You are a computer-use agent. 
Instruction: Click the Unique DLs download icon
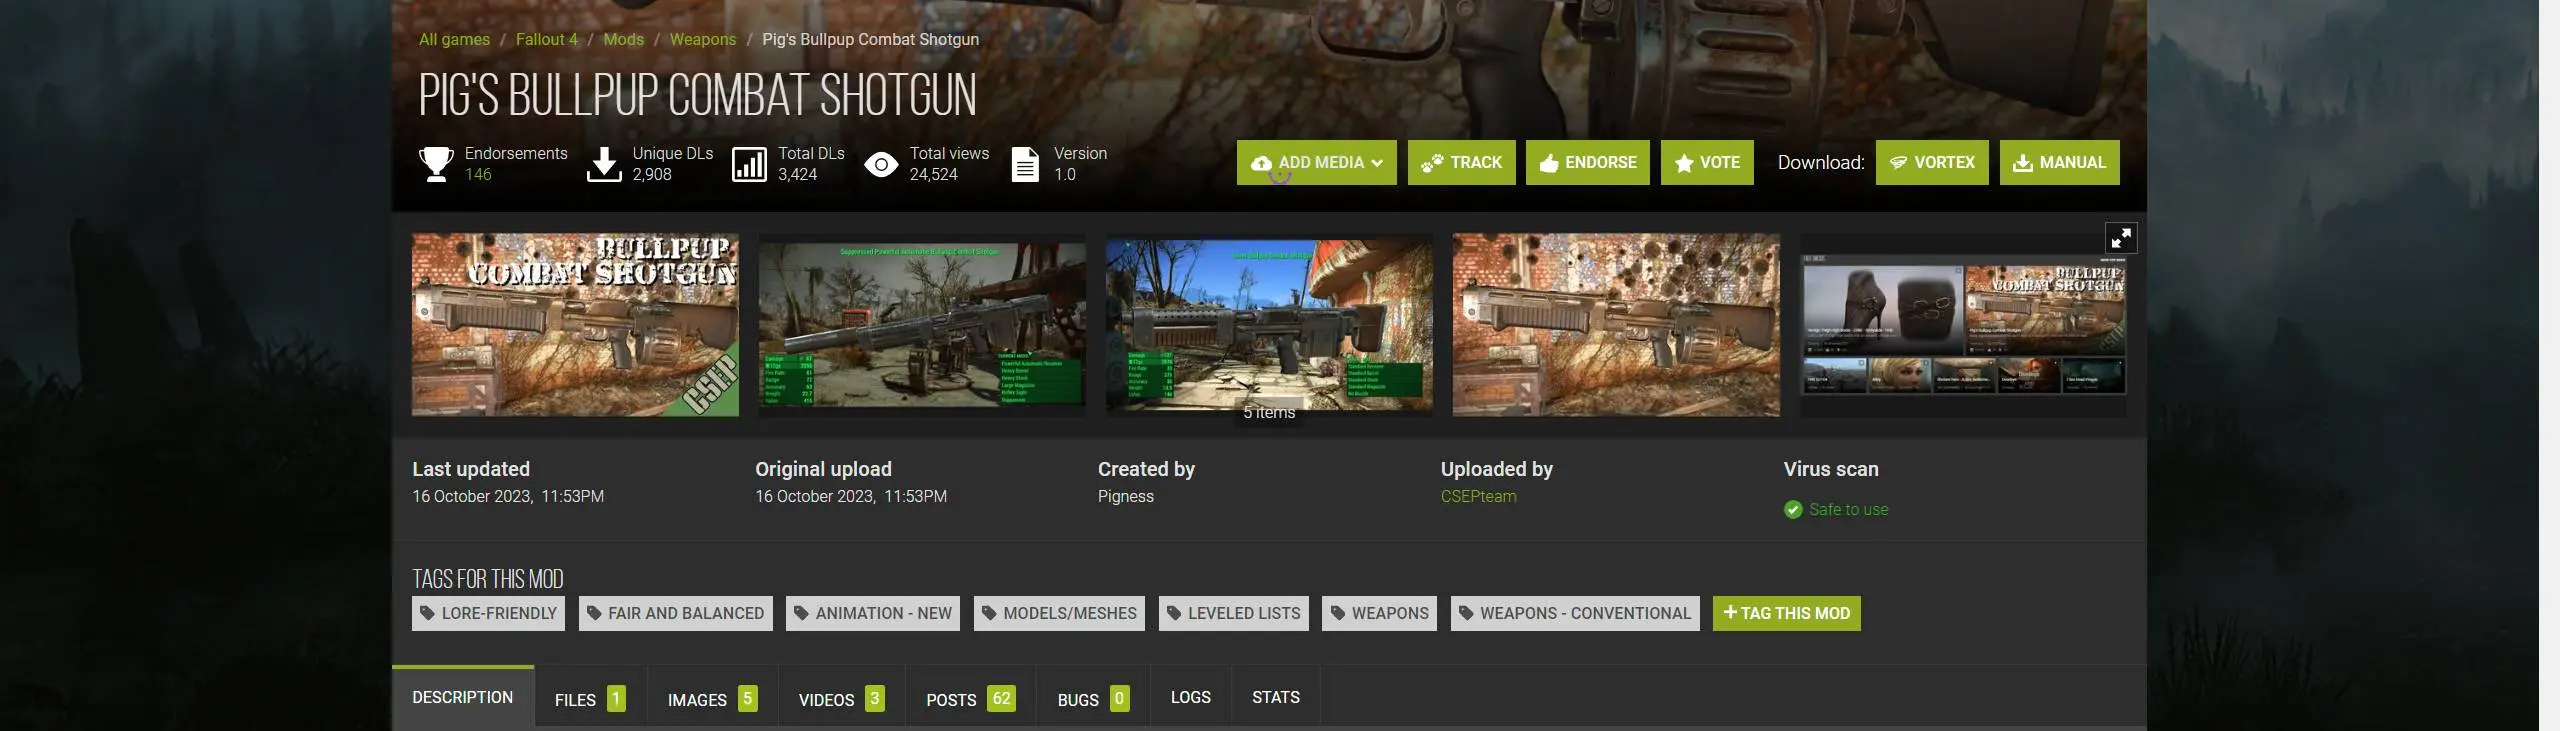point(604,164)
